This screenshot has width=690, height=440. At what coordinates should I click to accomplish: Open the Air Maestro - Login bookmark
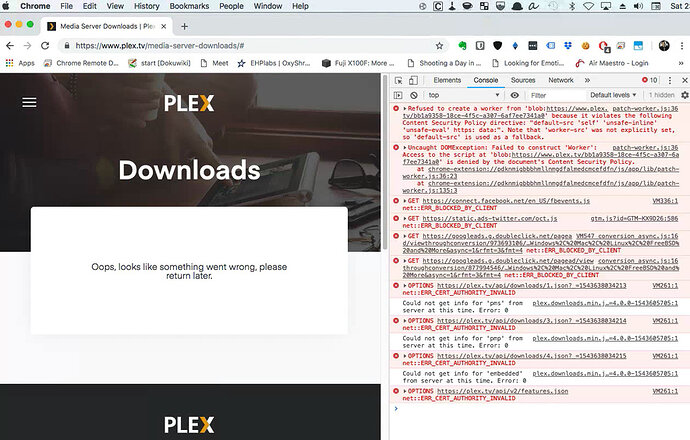point(612,63)
